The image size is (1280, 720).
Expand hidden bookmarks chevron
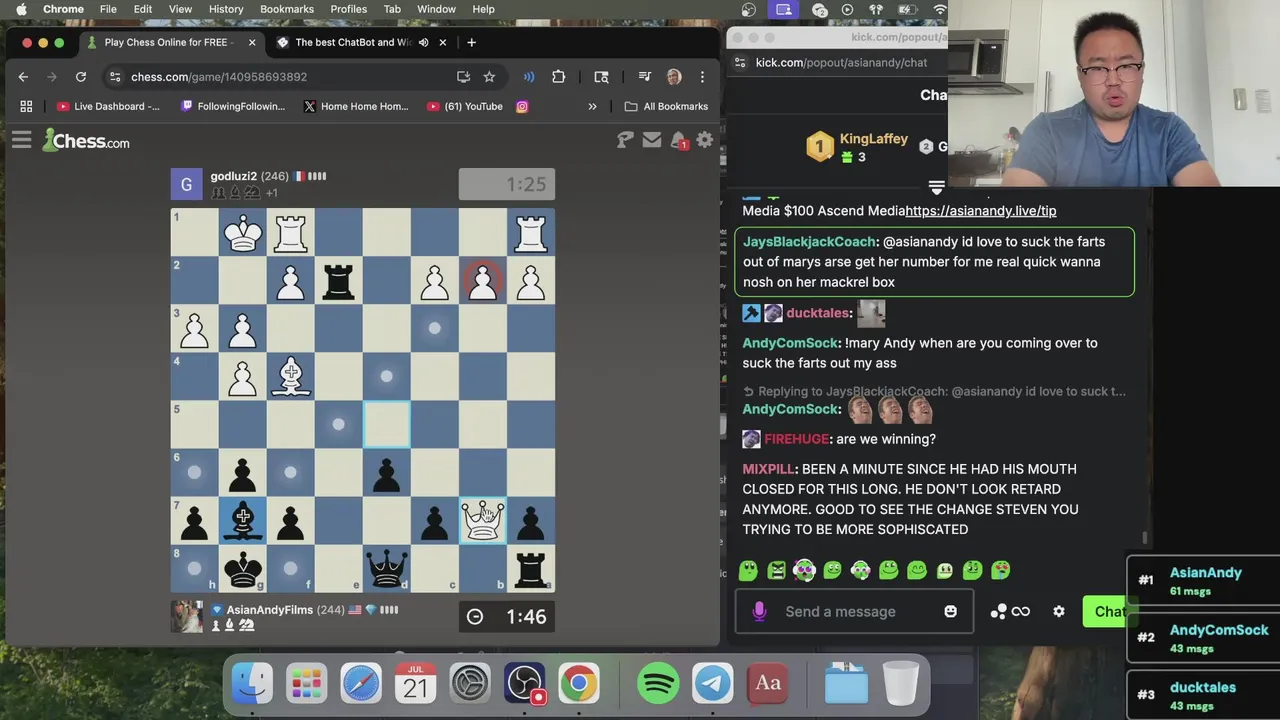592,106
